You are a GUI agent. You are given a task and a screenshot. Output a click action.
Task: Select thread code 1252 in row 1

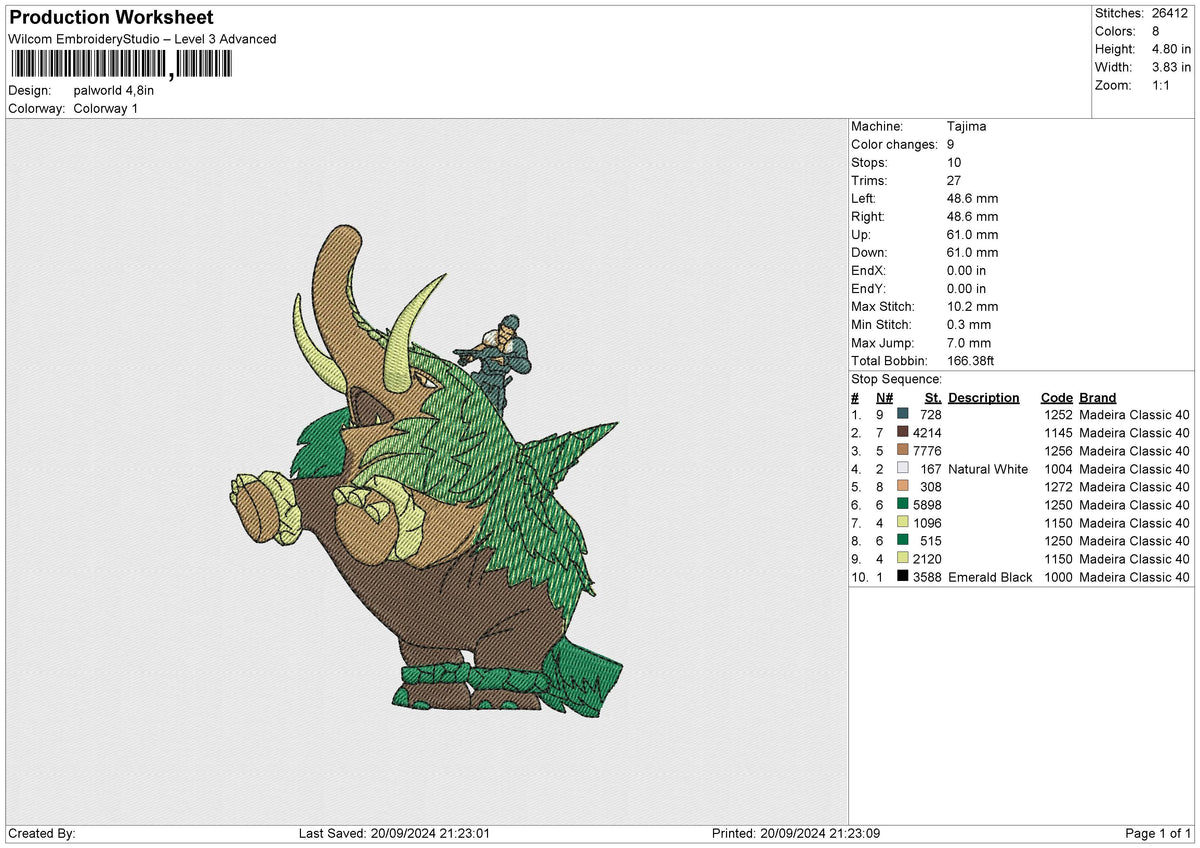pyautogui.click(x=1057, y=415)
